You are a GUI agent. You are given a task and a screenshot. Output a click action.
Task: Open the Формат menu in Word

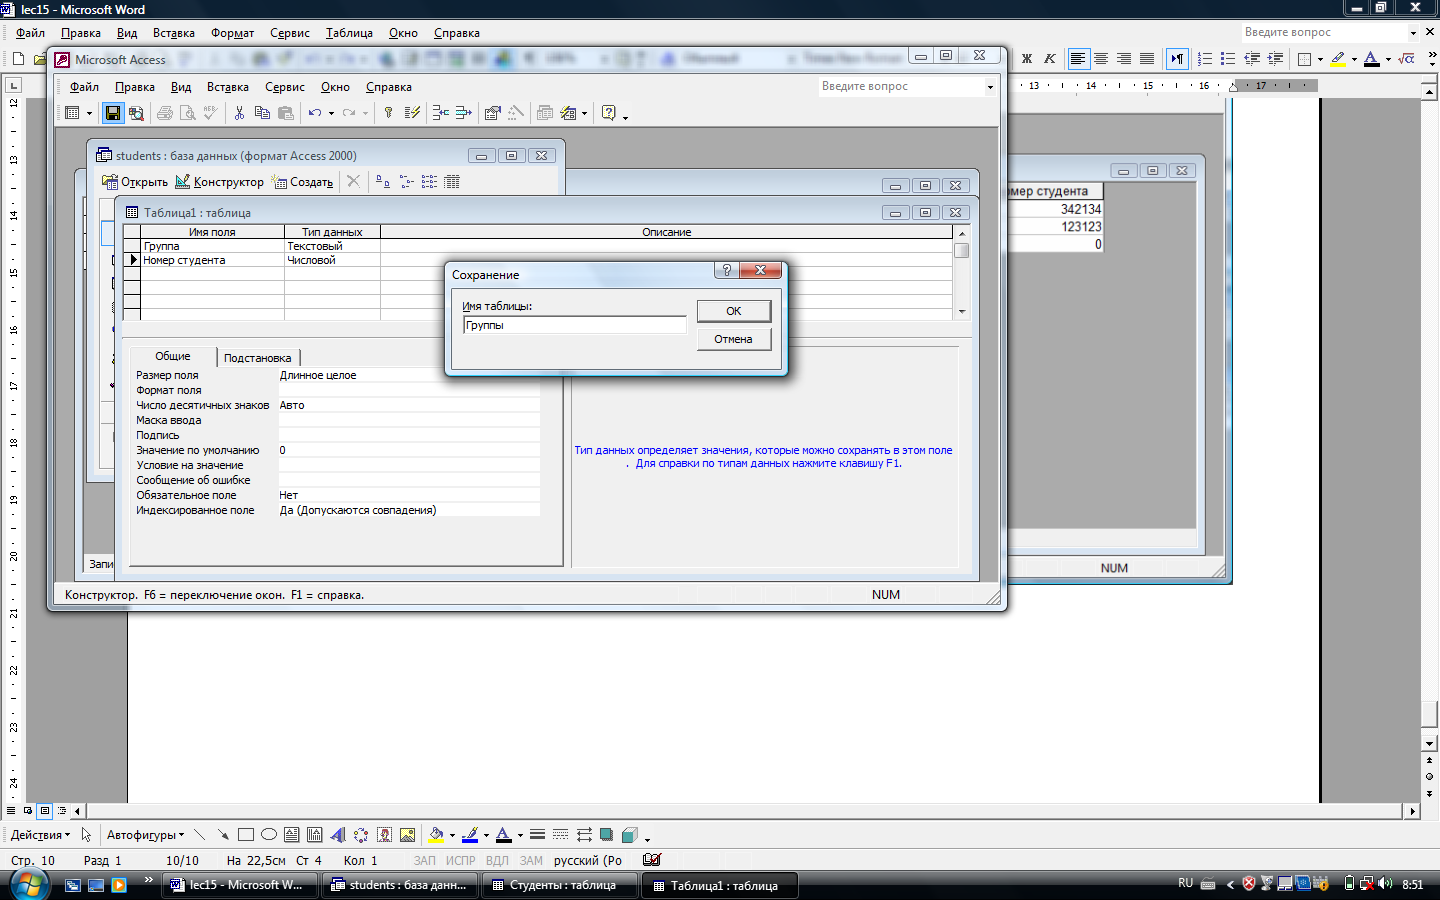click(x=232, y=33)
